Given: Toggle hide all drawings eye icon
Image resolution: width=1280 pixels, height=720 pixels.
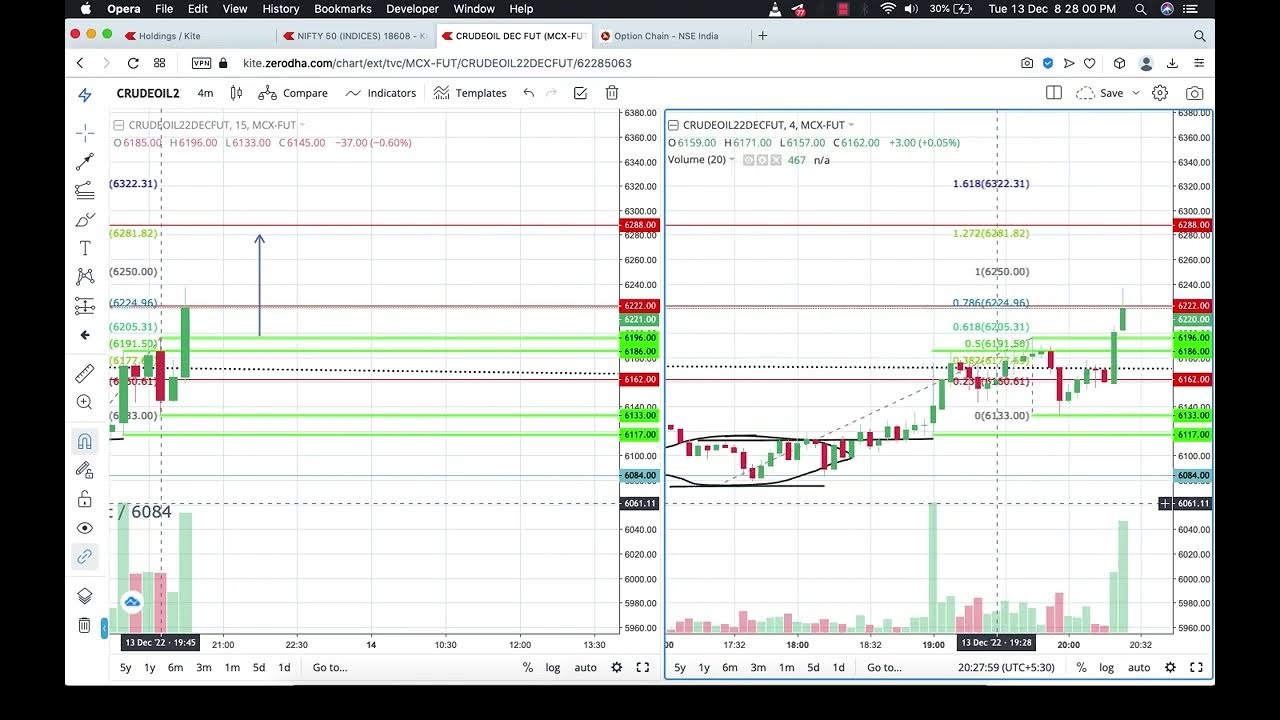Looking at the screenshot, I should tap(85, 528).
